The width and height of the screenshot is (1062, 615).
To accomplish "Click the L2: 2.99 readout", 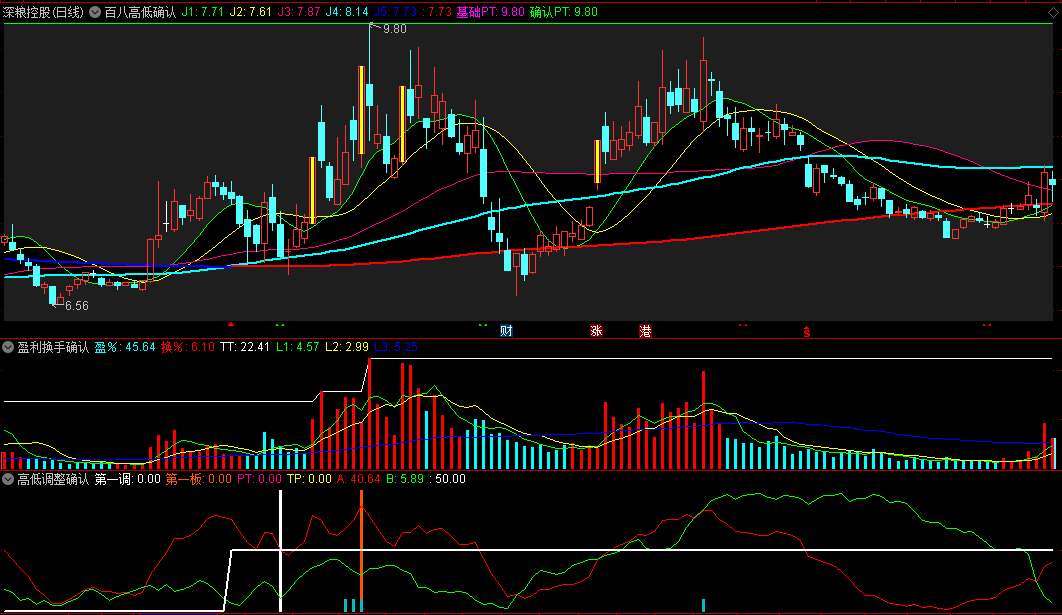I will coord(347,347).
